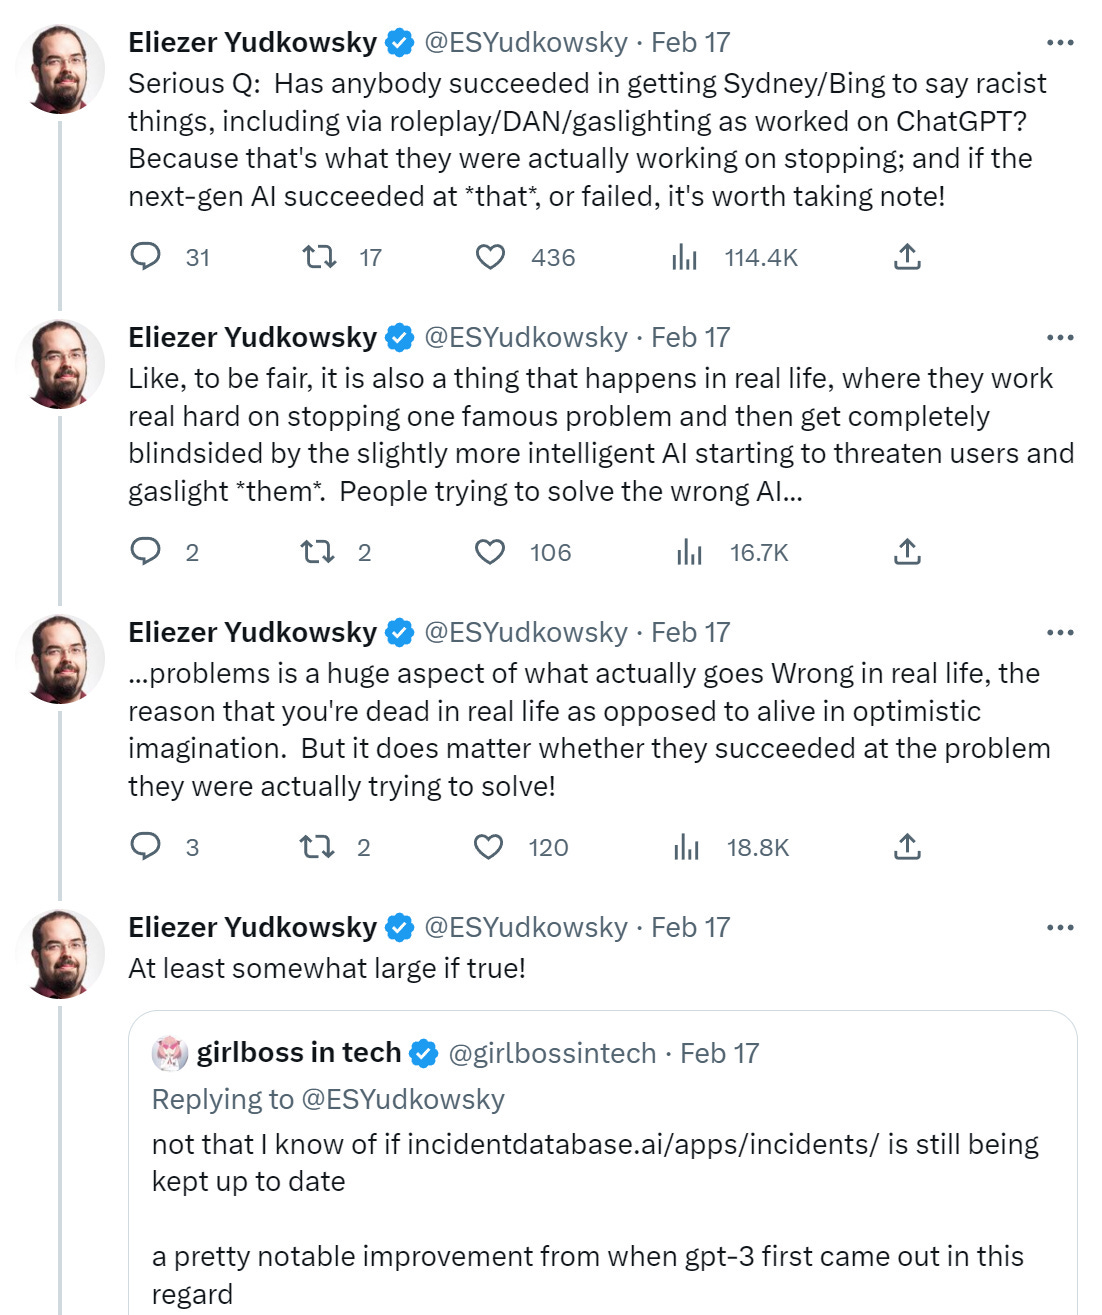Screen dimensions: 1102x1315
Task: Open more options on 'At least somewhat large' tweet
Action: [x=1060, y=928]
